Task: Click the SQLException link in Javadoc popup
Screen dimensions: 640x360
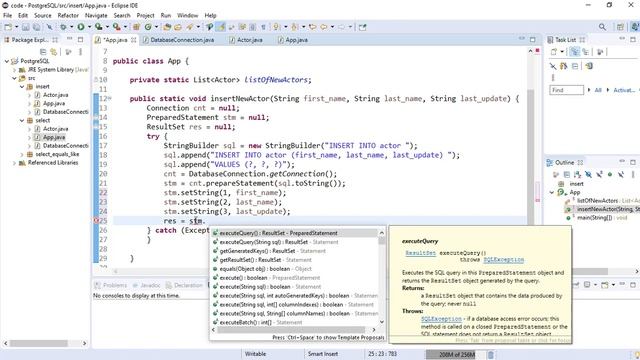Action: [x=503, y=260]
